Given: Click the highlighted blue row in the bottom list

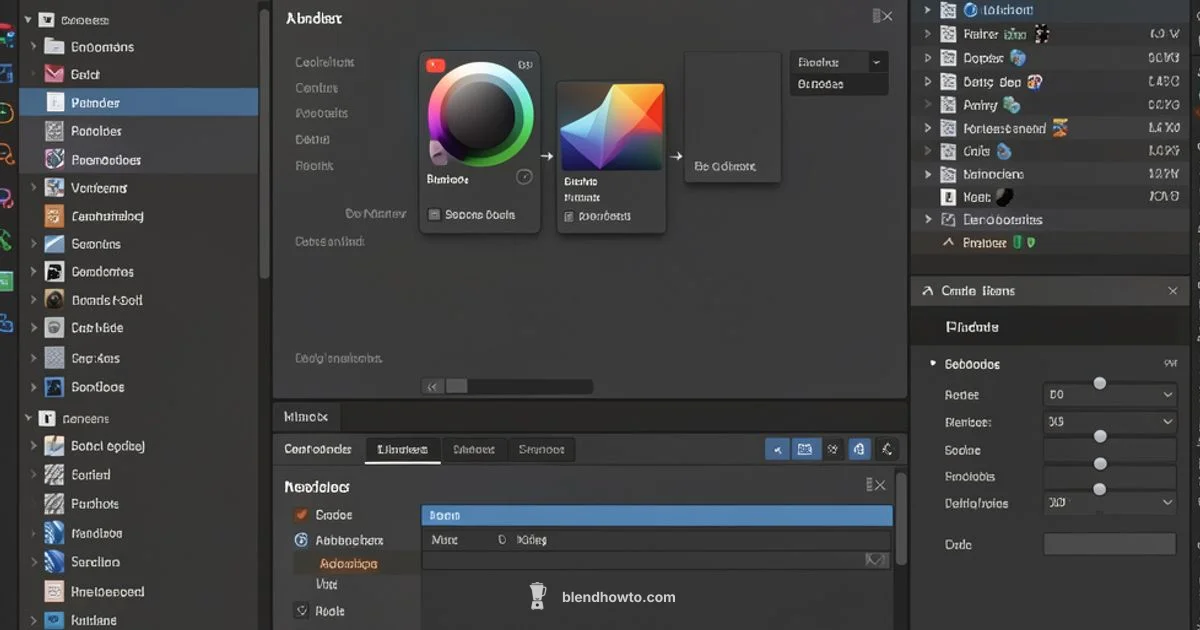Looking at the screenshot, I should pyautogui.click(x=656, y=514).
